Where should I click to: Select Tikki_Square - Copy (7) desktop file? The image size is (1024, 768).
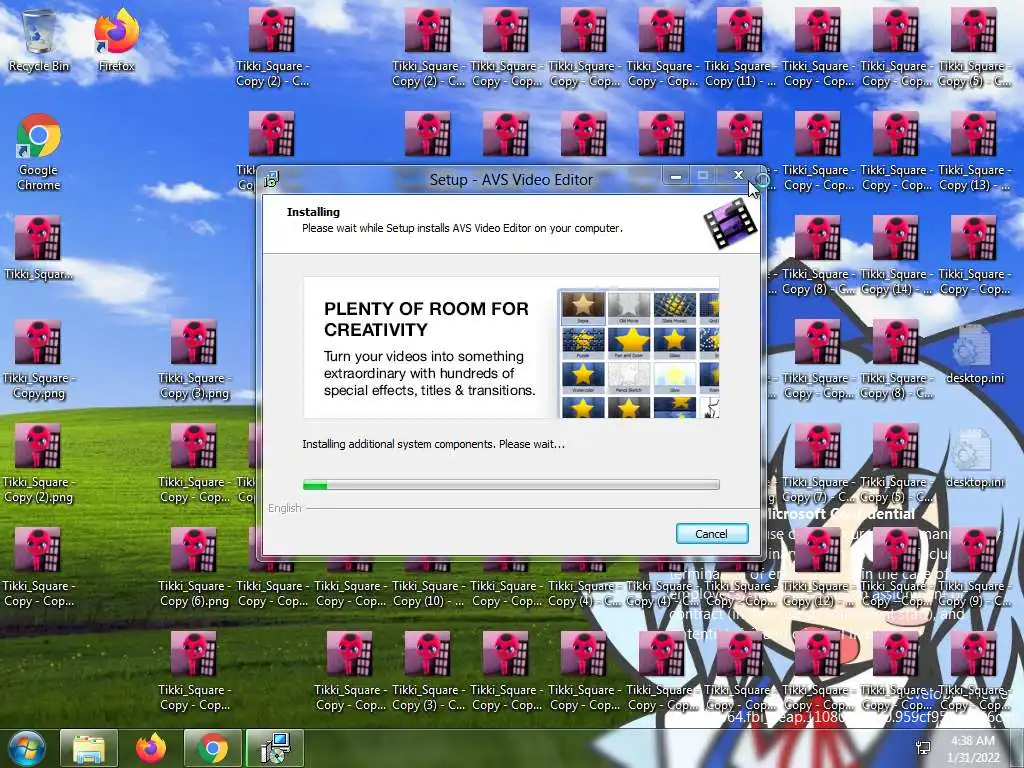tap(816, 464)
